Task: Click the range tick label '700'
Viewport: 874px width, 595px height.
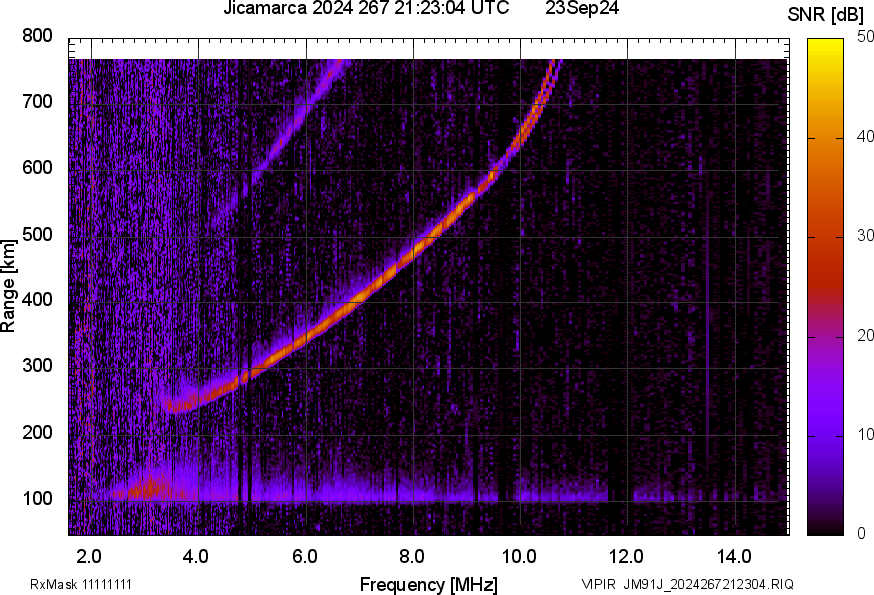Action: [x=37, y=101]
